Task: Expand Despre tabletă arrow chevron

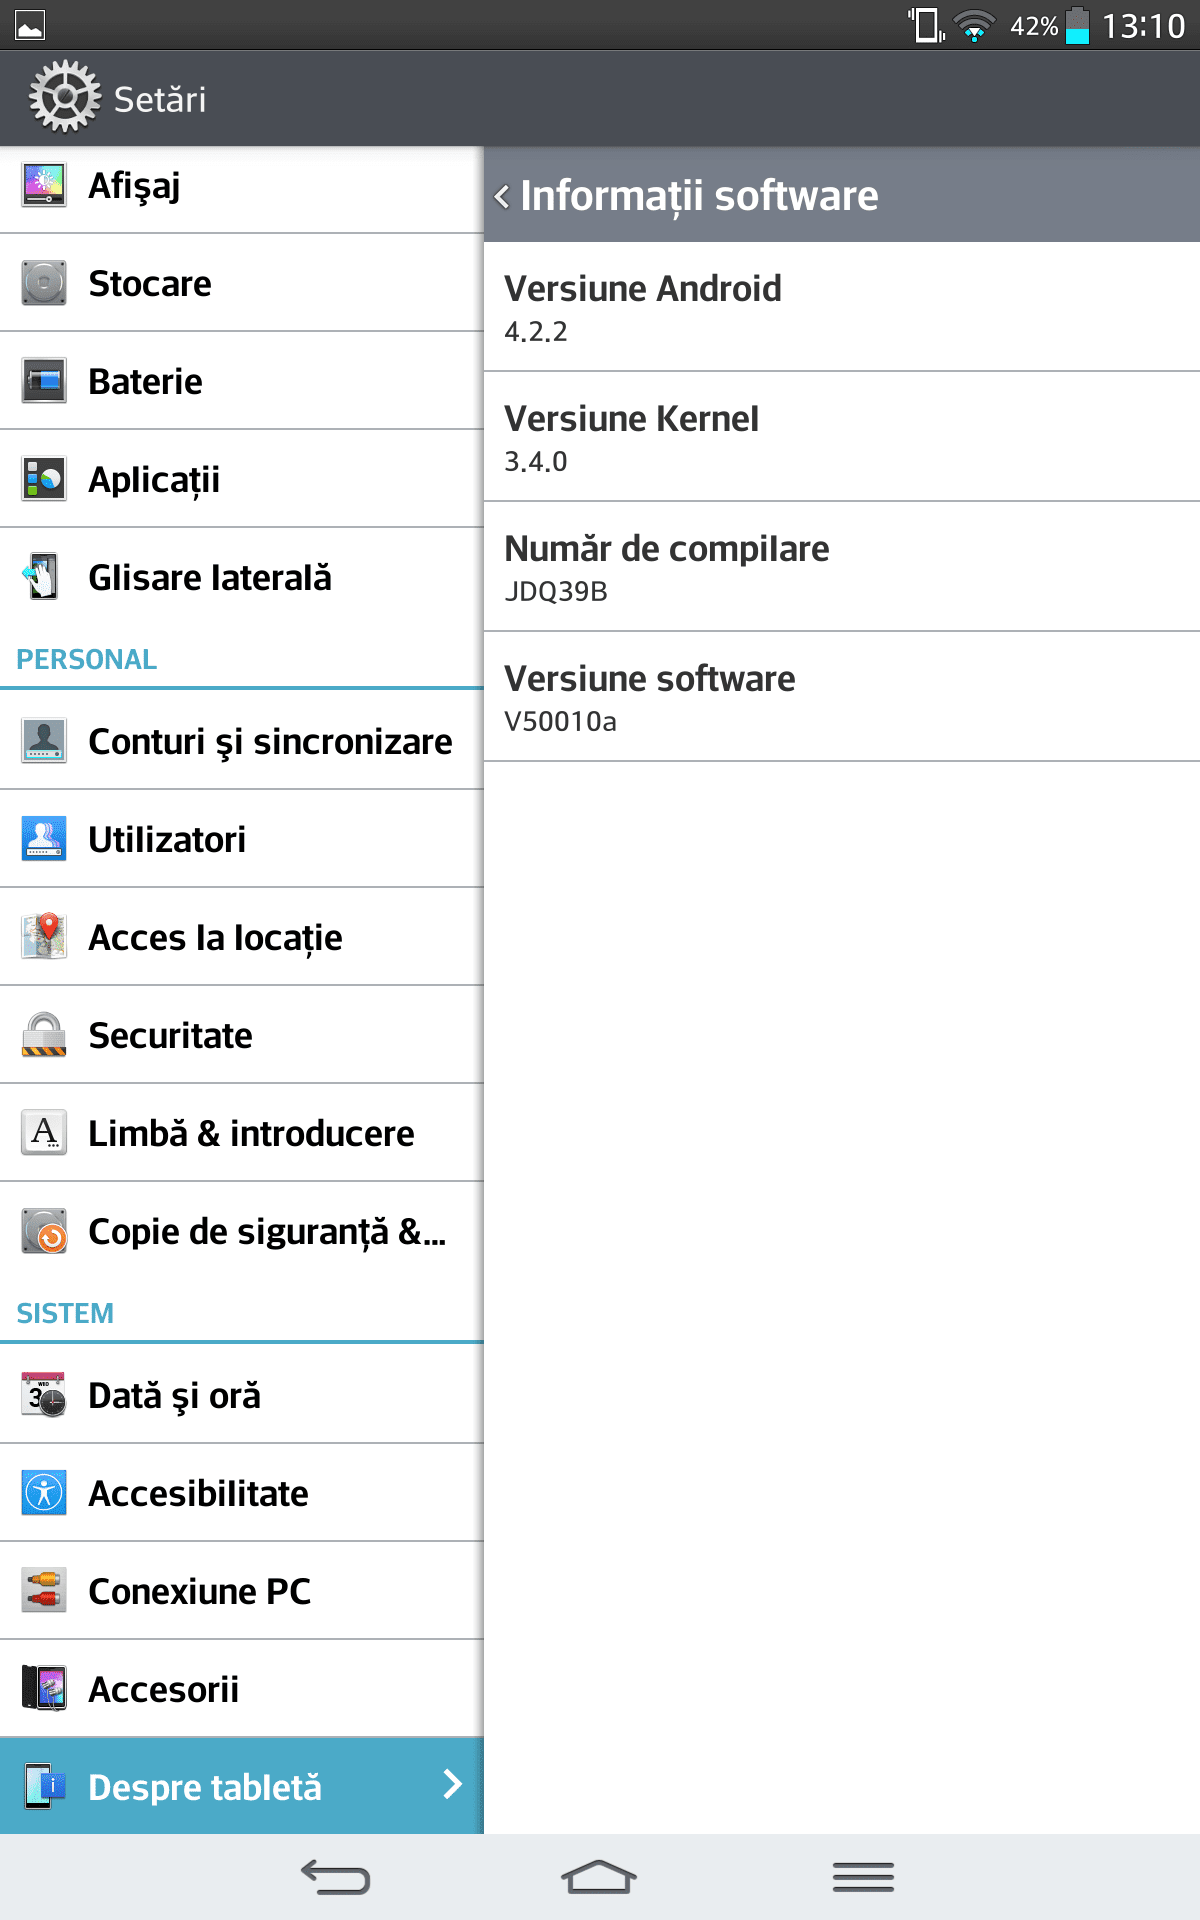Action: (x=453, y=1784)
